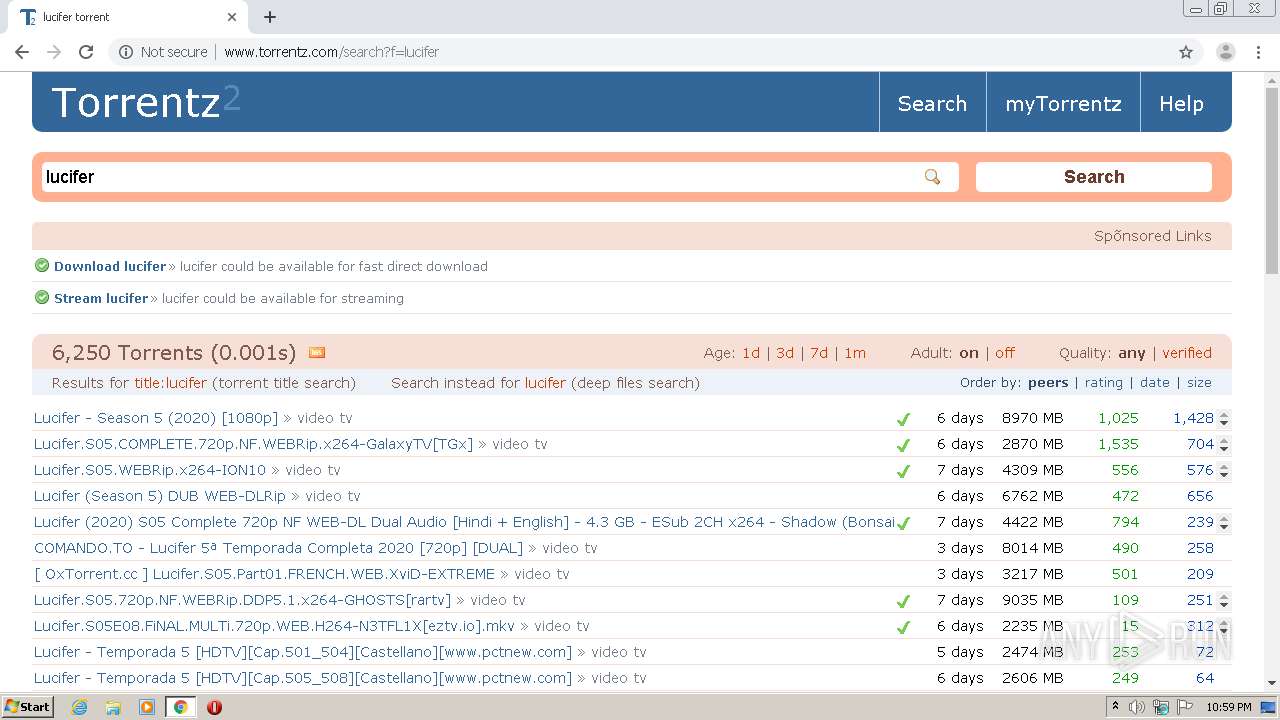Screen dimensions: 1280x720
Task: Click the verified checkmark on the N3TFL1X[eztv.io] row
Action: 904,627
